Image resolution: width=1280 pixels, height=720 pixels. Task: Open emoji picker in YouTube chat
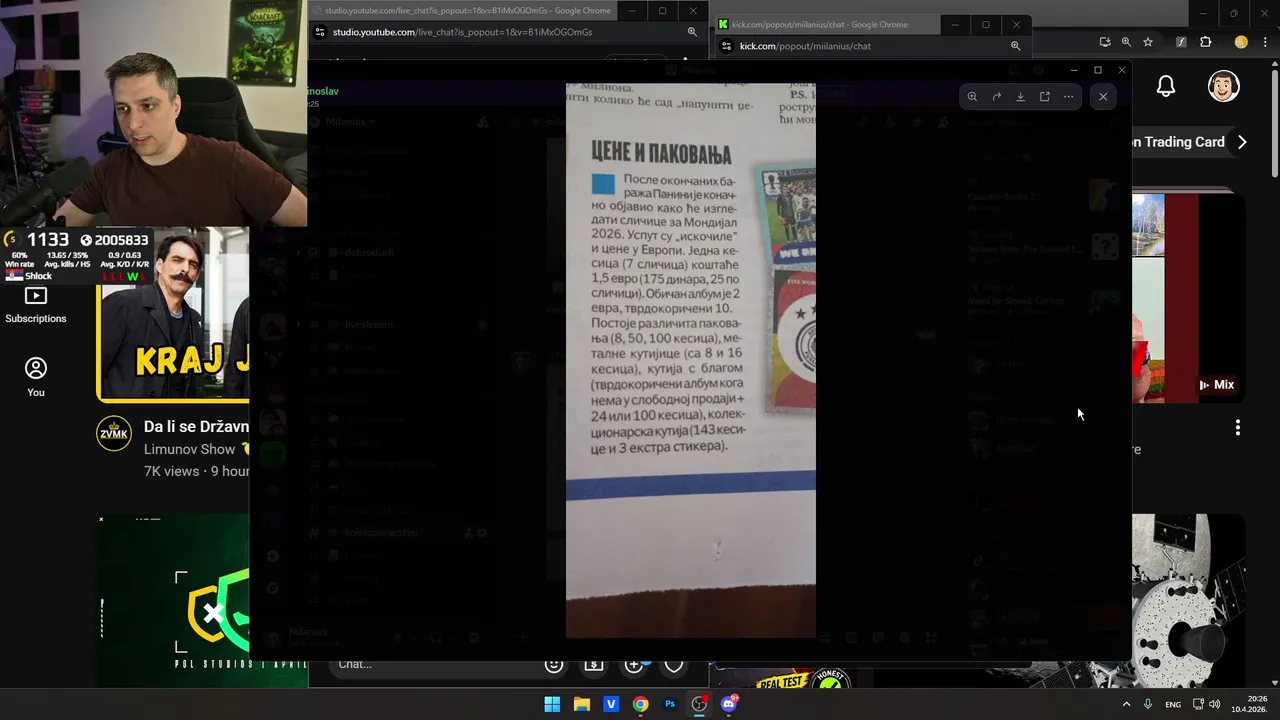[553, 664]
